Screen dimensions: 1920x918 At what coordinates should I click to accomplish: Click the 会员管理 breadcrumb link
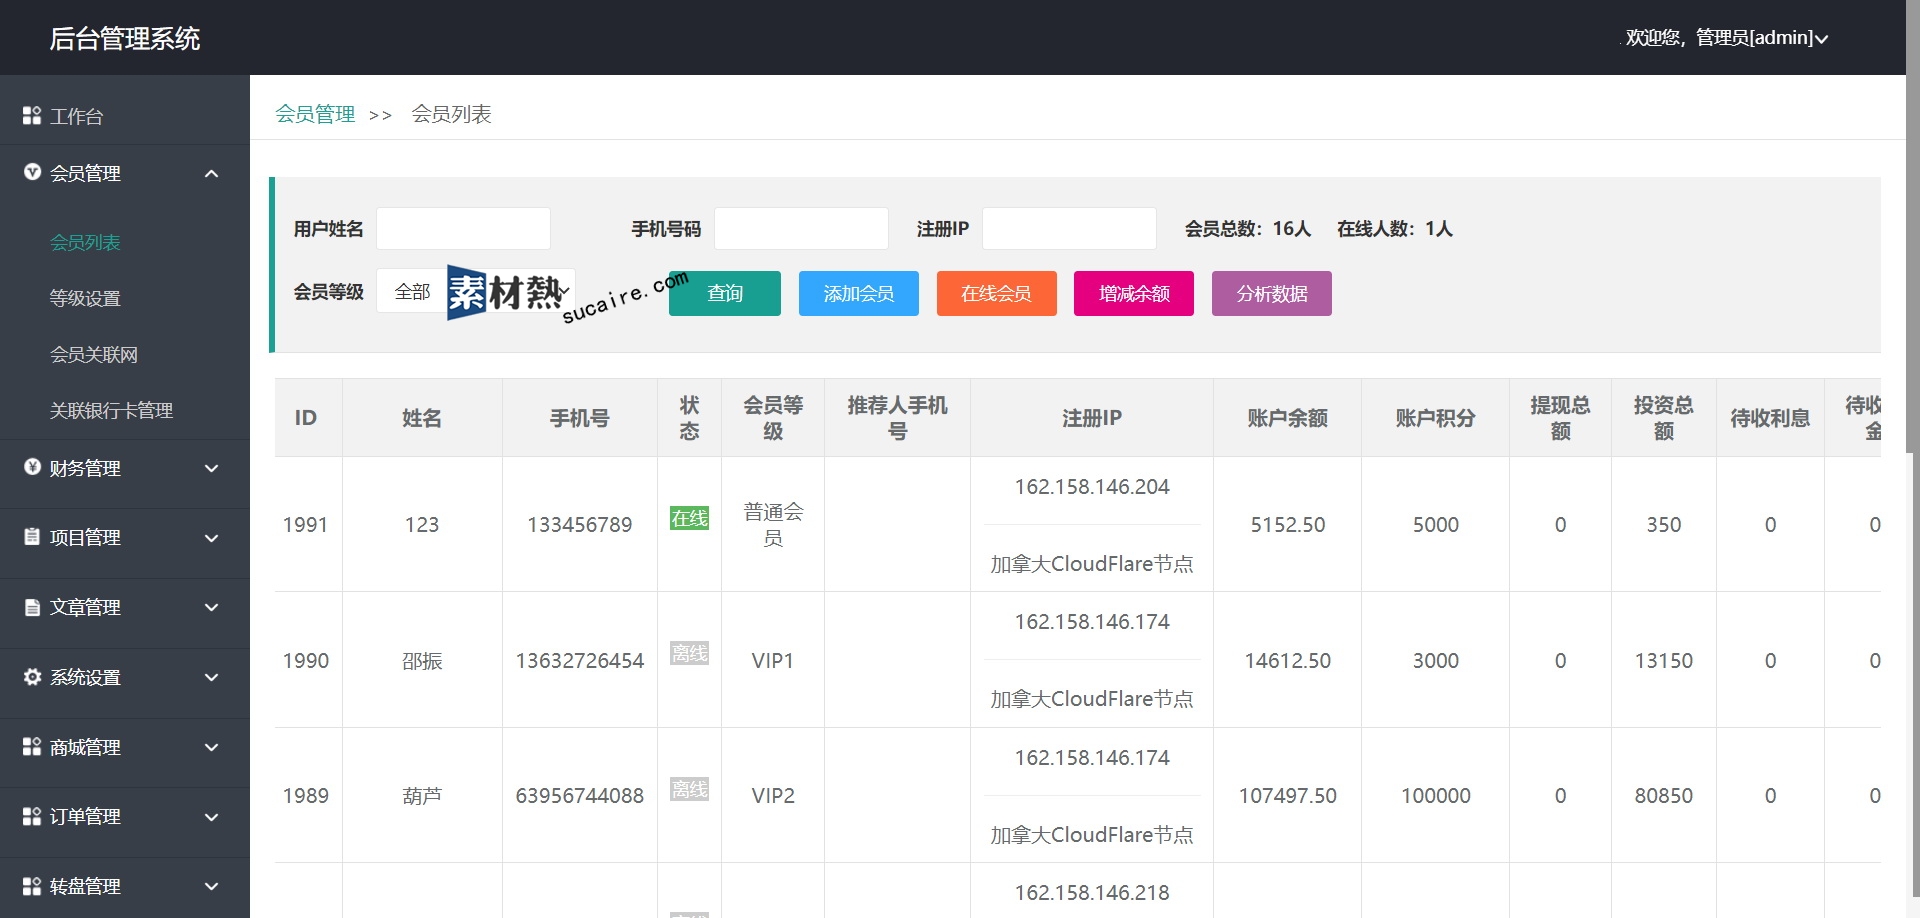click(x=315, y=114)
